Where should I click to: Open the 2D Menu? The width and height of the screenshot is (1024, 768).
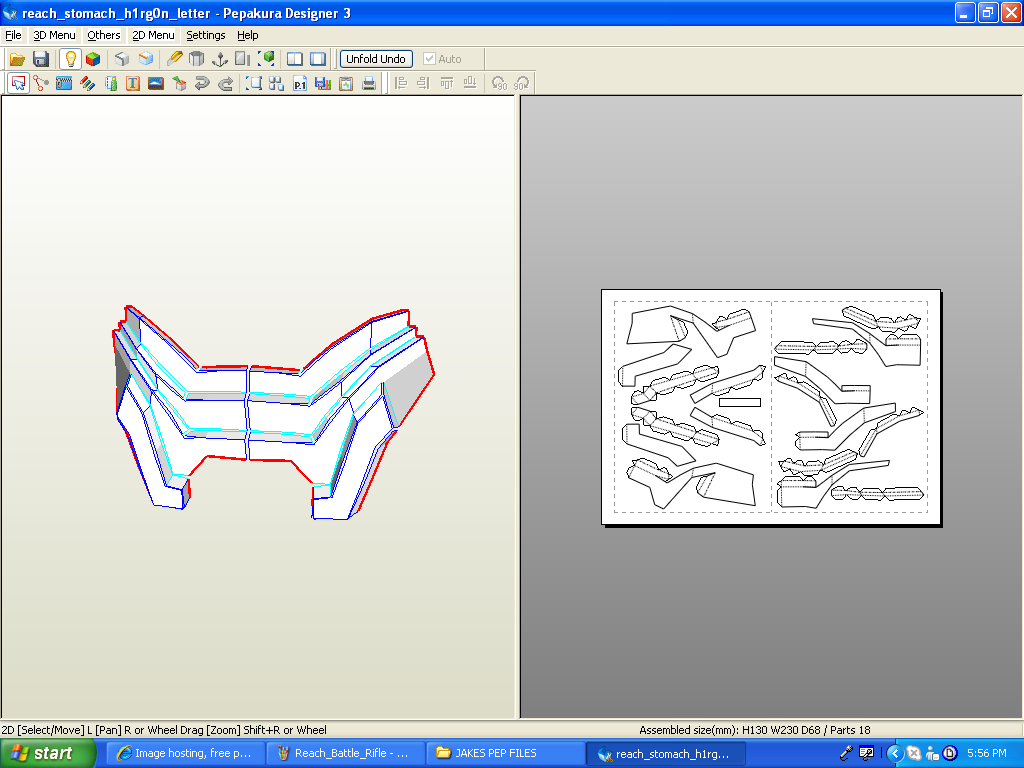tap(153, 35)
